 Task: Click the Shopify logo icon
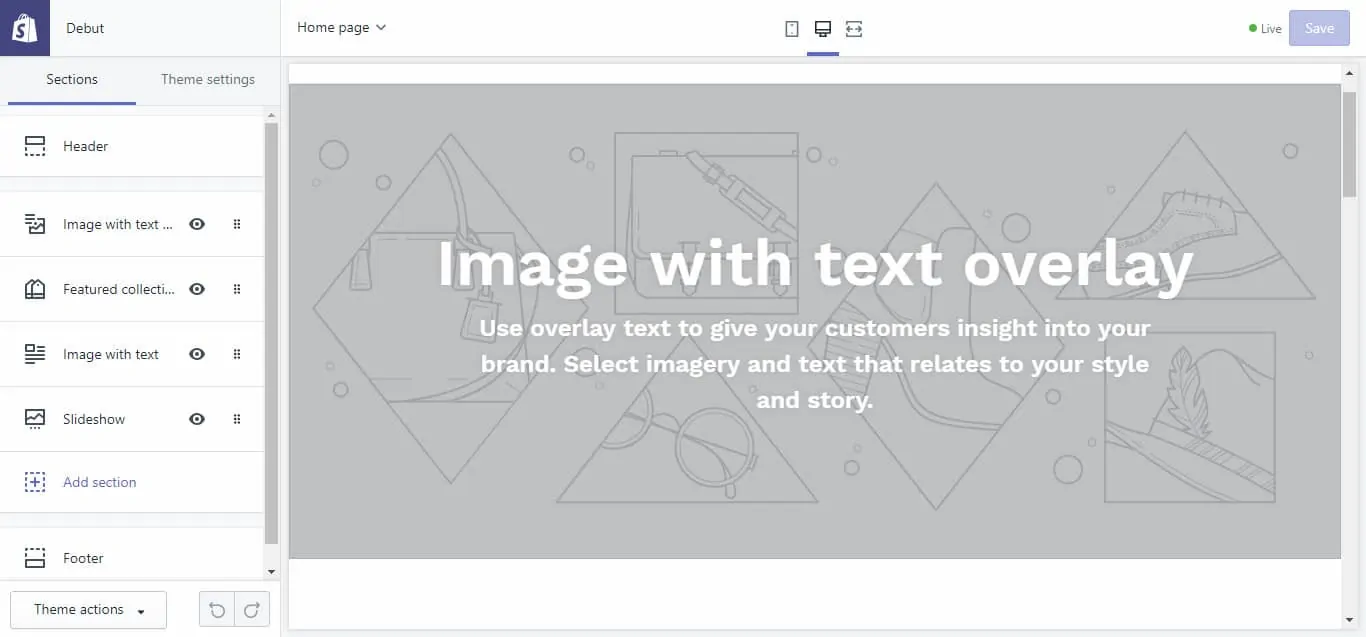pyautogui.click(x=24, y=27)
